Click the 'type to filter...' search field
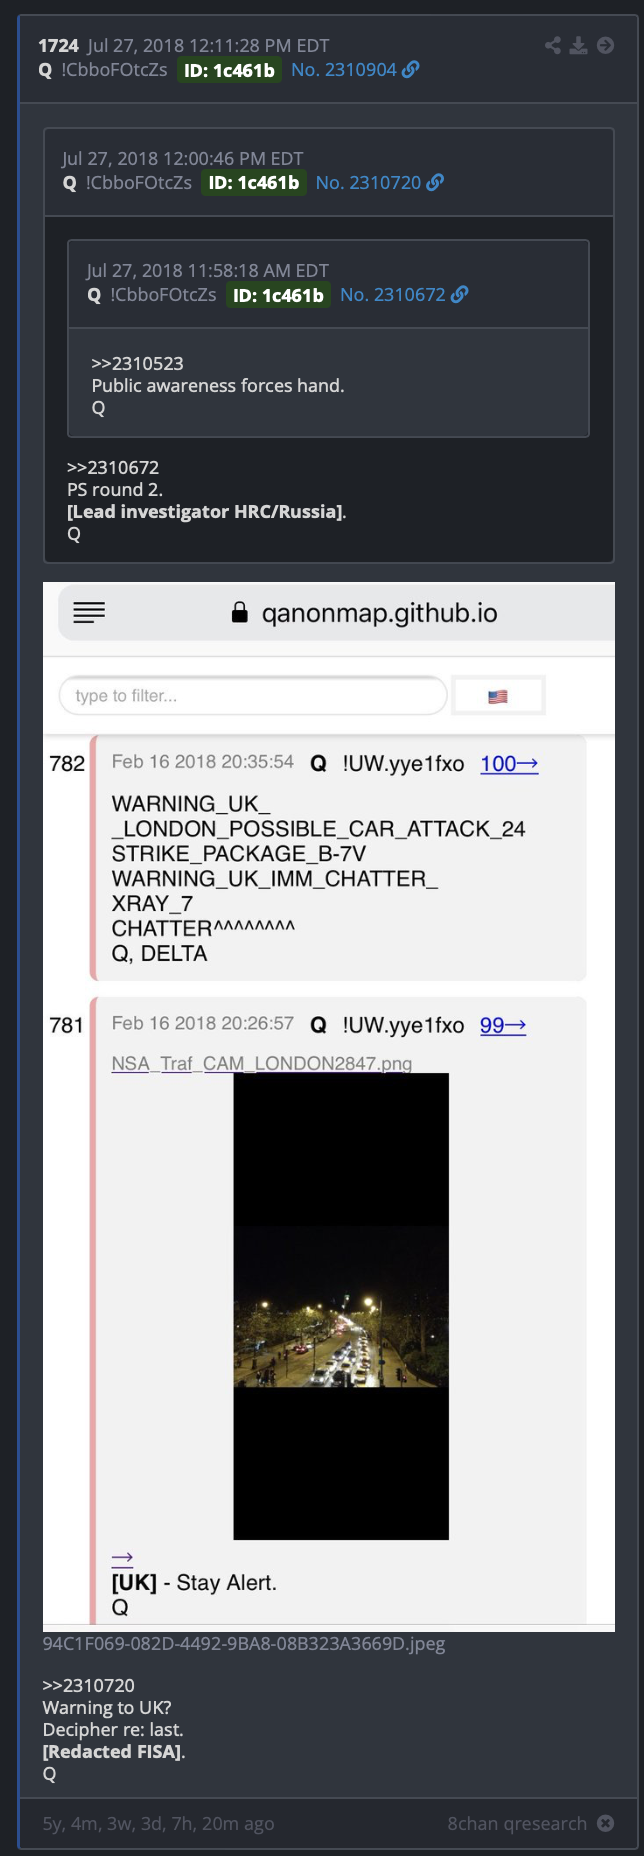 pos(253,696)
